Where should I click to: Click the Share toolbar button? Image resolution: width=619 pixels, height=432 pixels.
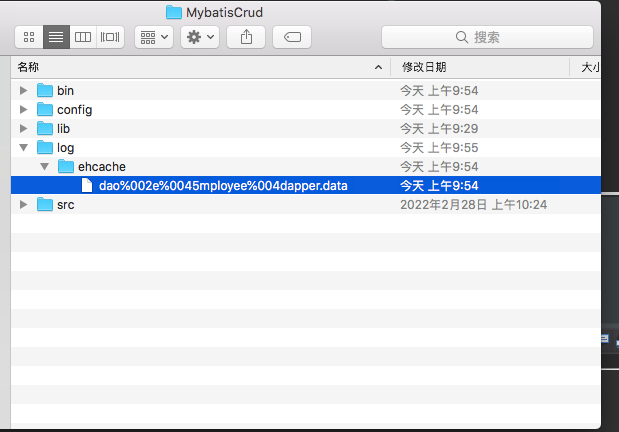coord(246,37)
